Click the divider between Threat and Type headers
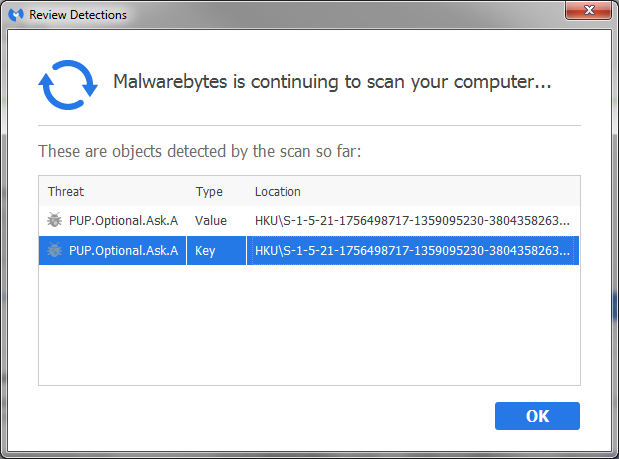 pos(187,191)
